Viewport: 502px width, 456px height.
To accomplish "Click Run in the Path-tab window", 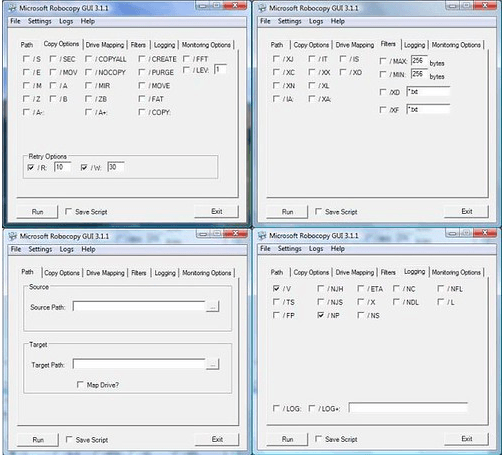I will (x=38, y=440).
